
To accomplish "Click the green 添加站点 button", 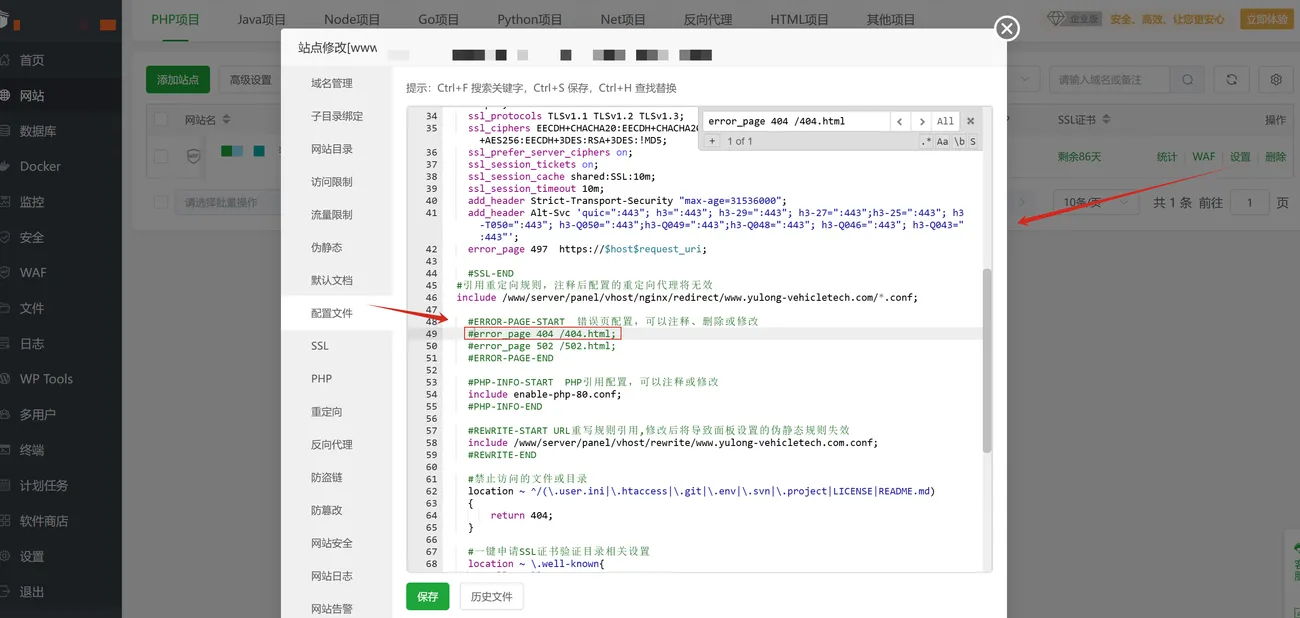I will point(177,80).
